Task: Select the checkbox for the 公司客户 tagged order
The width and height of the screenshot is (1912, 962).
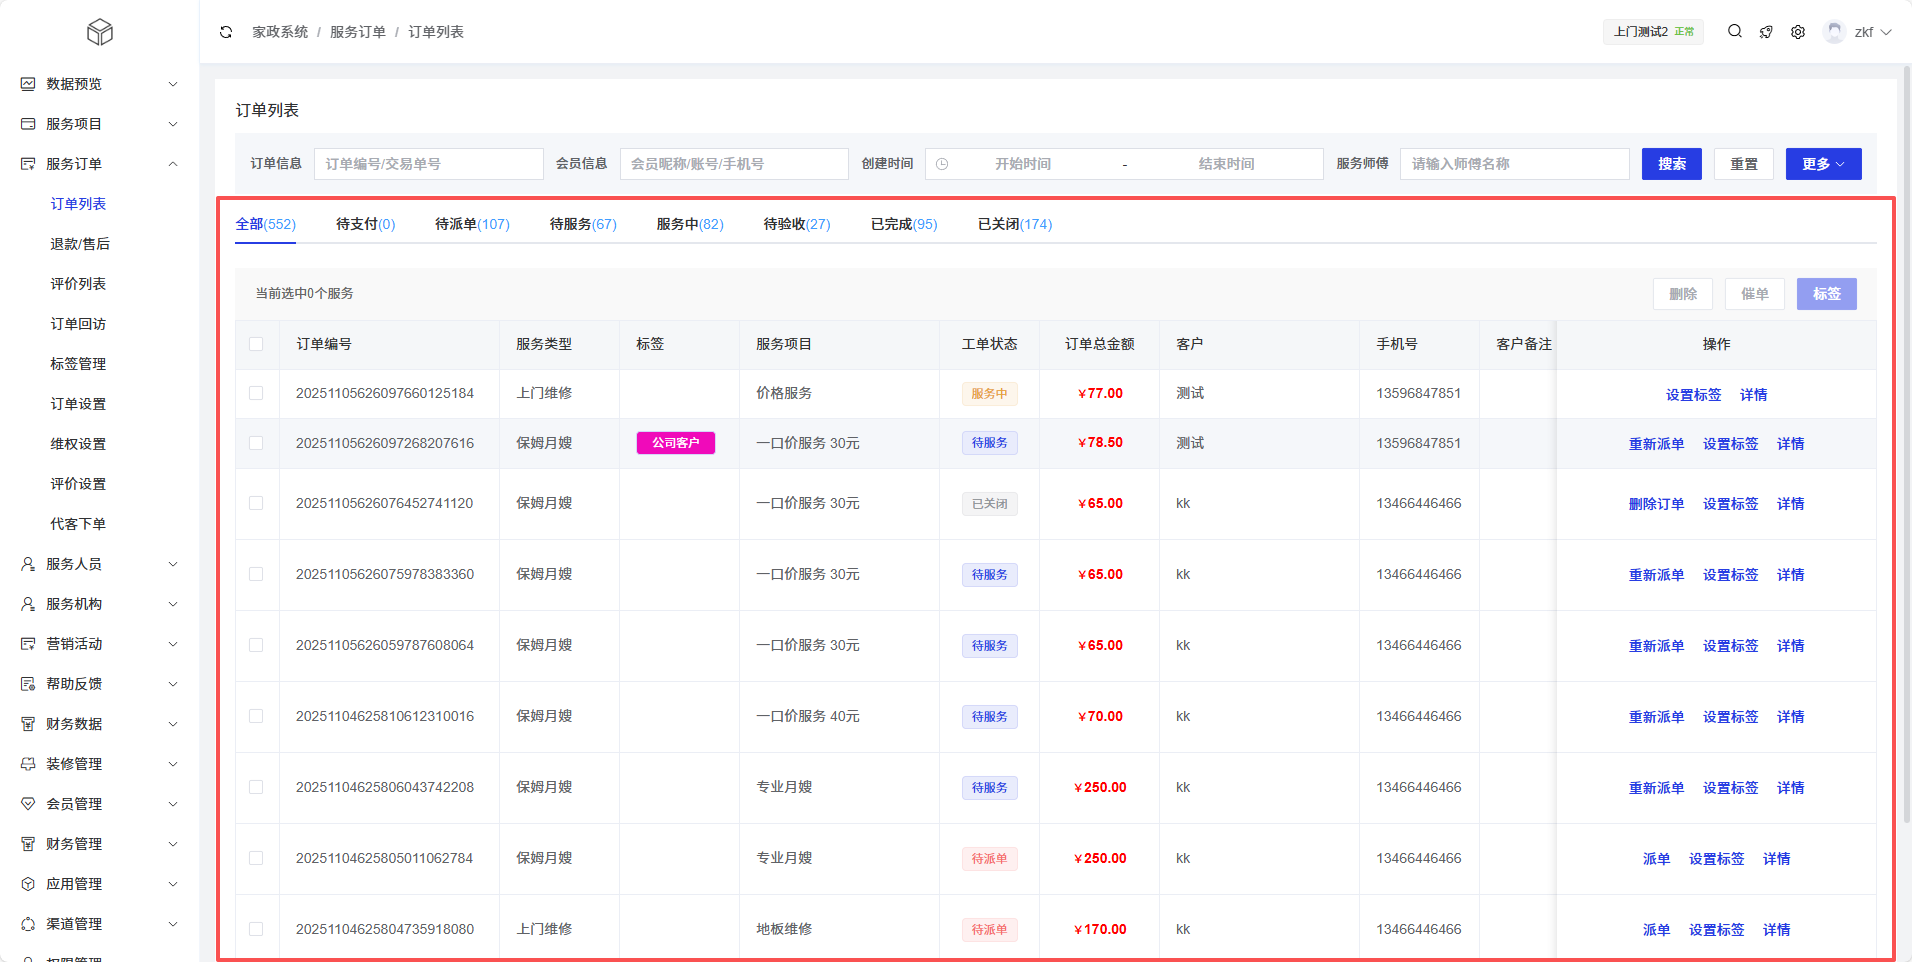Action: point(256,443)
